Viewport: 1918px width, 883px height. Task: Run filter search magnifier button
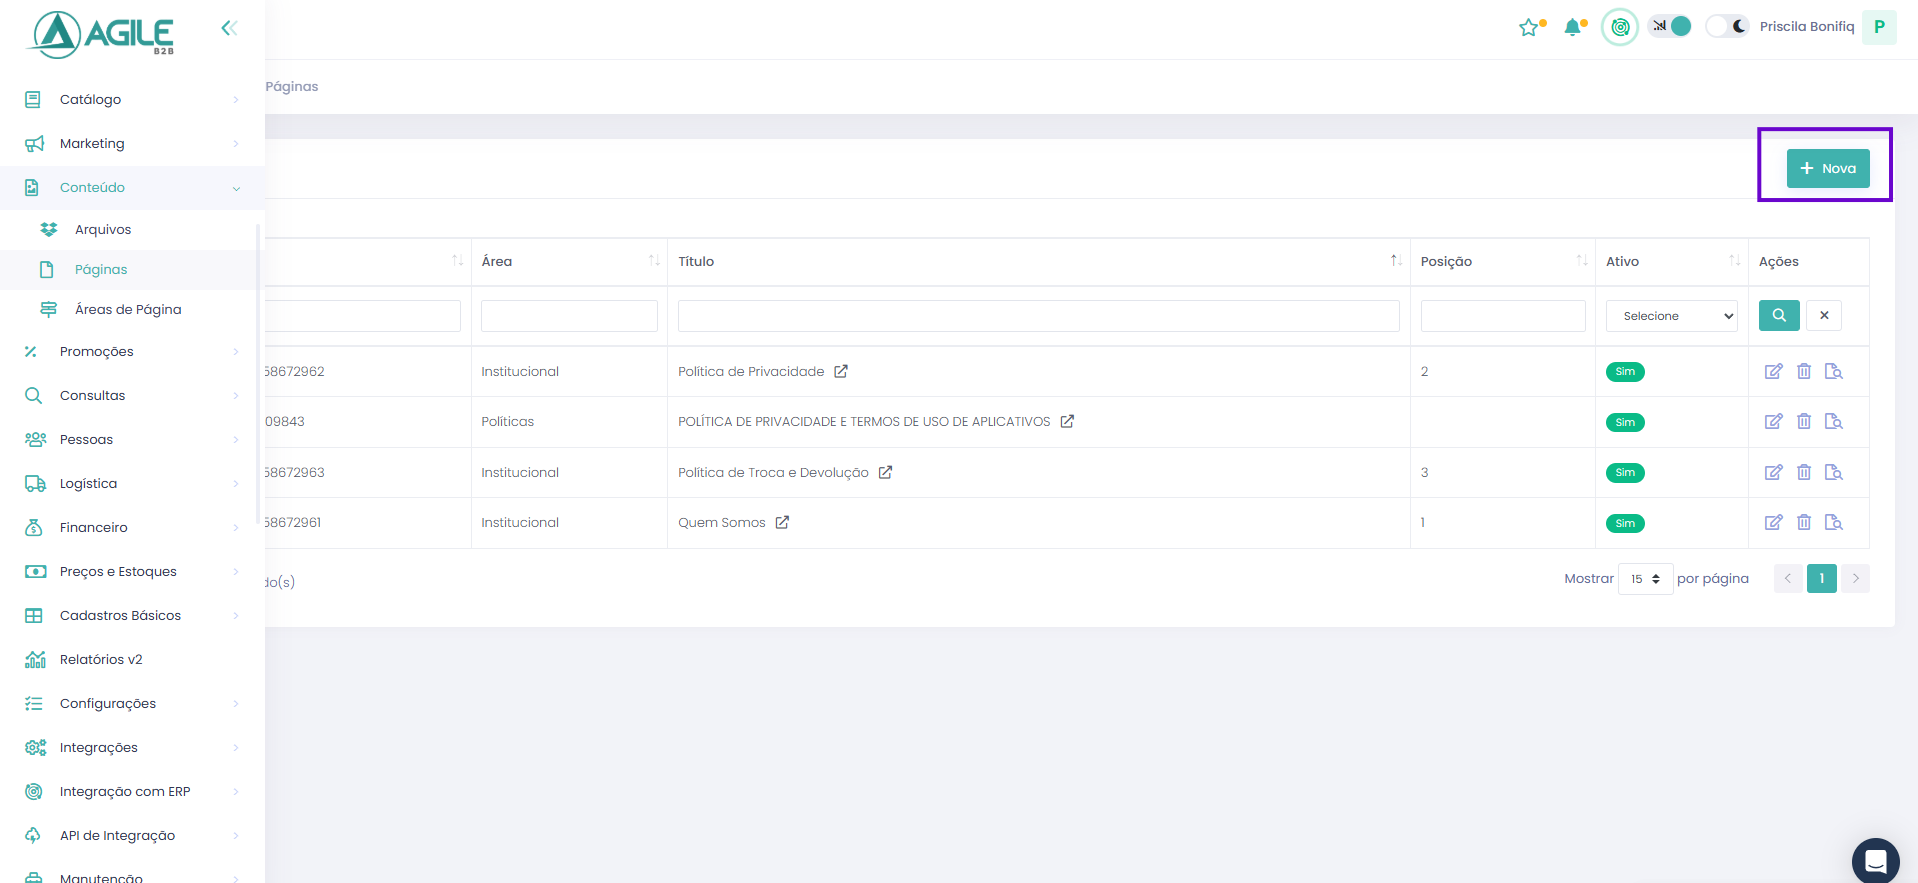click(1779, 315)
